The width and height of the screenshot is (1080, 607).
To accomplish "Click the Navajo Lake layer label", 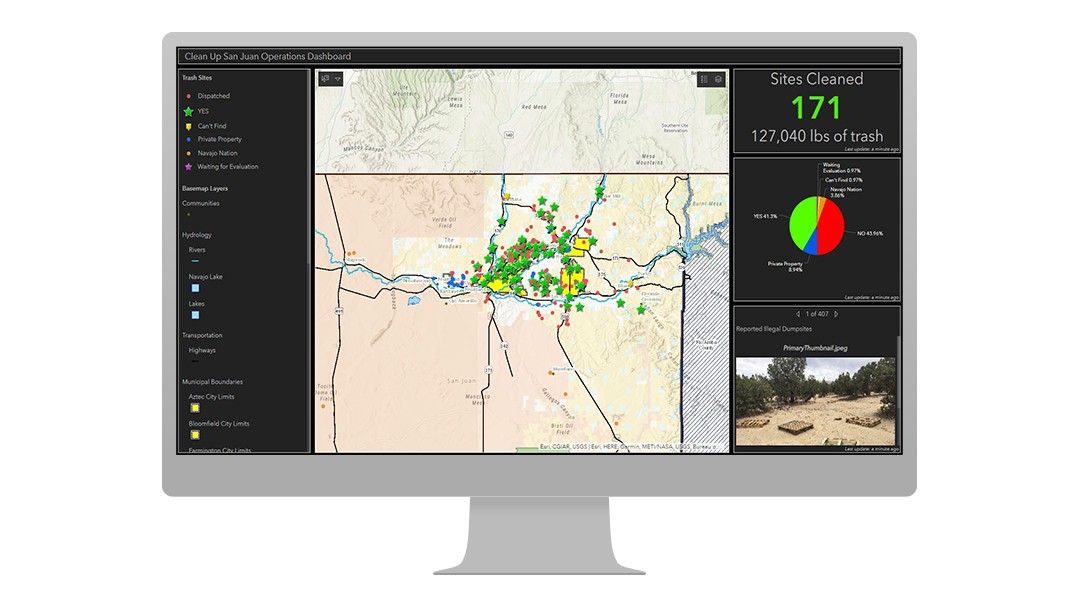I will pyautogui.click(x=205, y=277).
